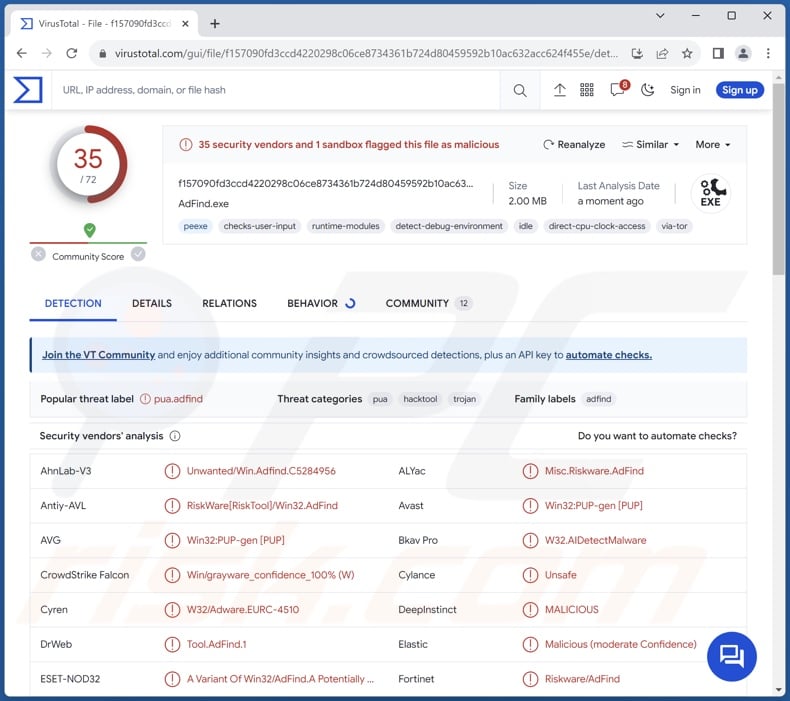
Task: Switch to the RELATIONS tab
Action: [x=229, y=303]
